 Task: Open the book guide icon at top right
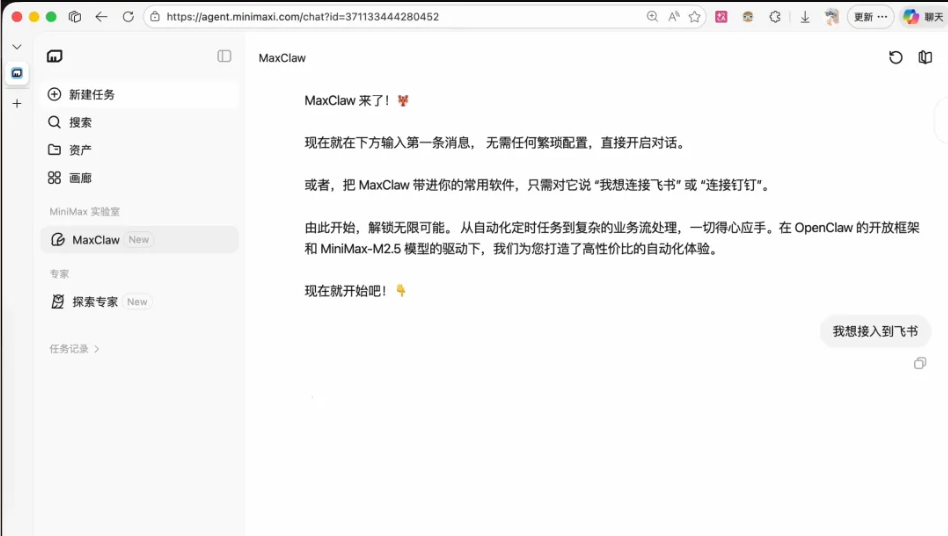point(925,58)
